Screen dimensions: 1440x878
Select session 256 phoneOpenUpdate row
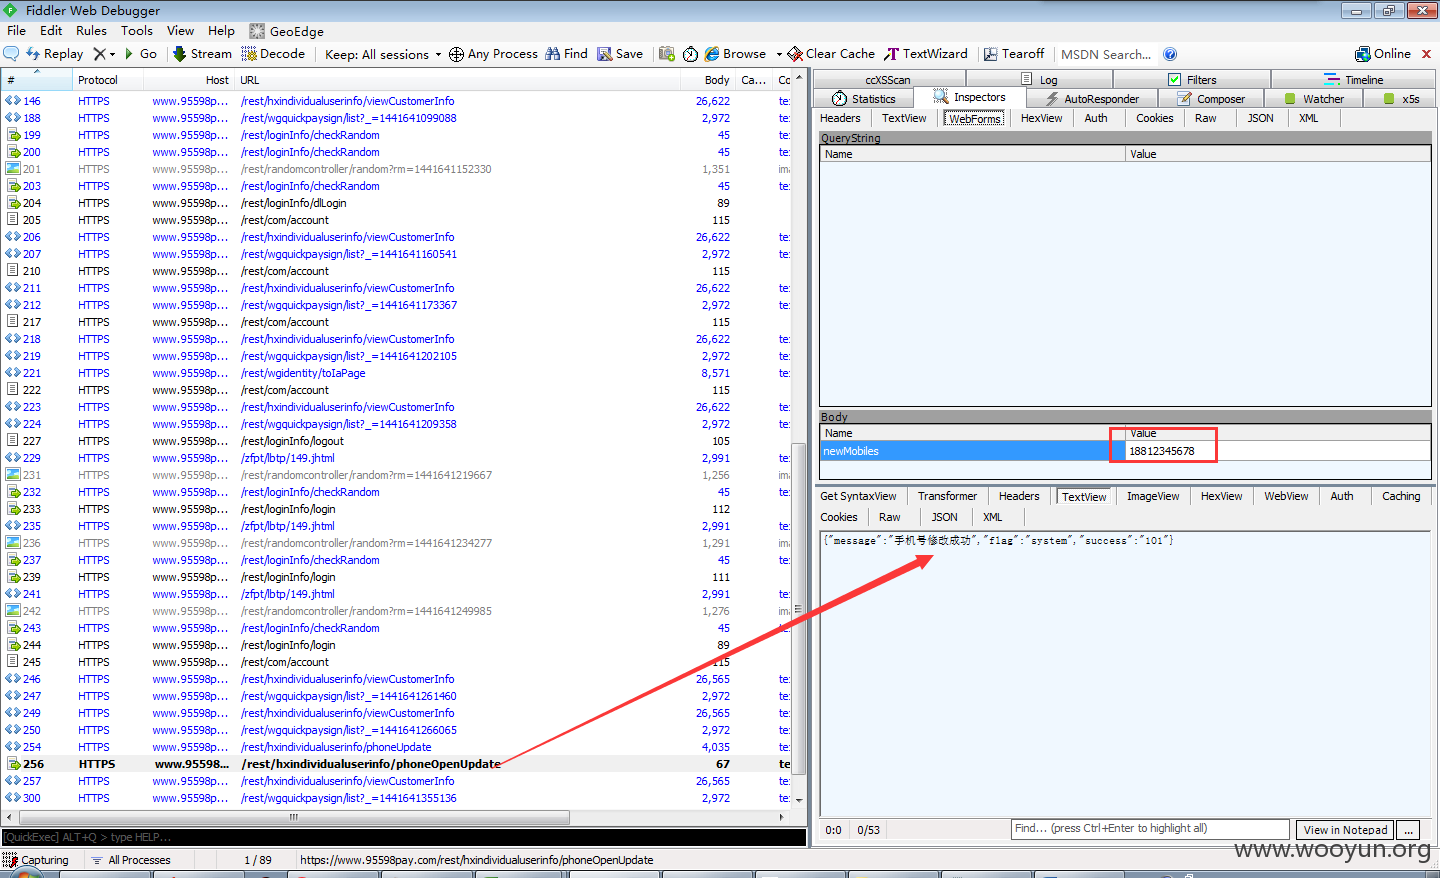pos(397,764)
